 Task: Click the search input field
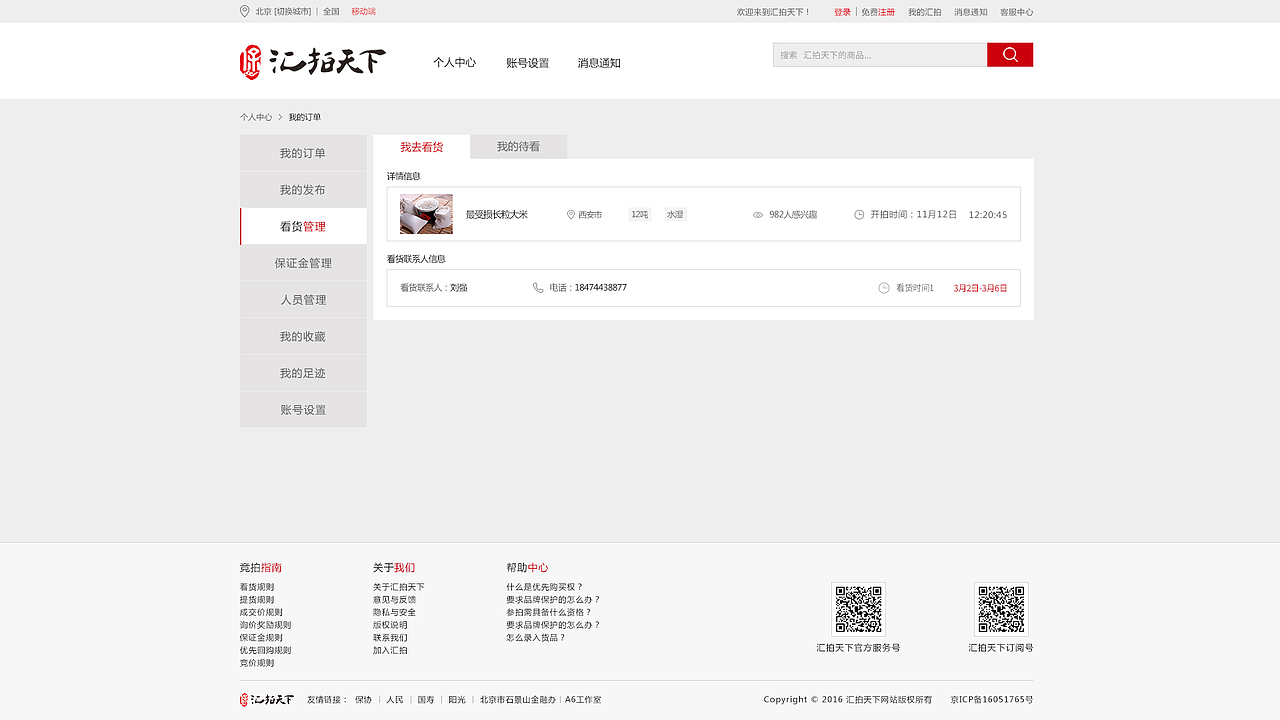(x=880, y=54)
